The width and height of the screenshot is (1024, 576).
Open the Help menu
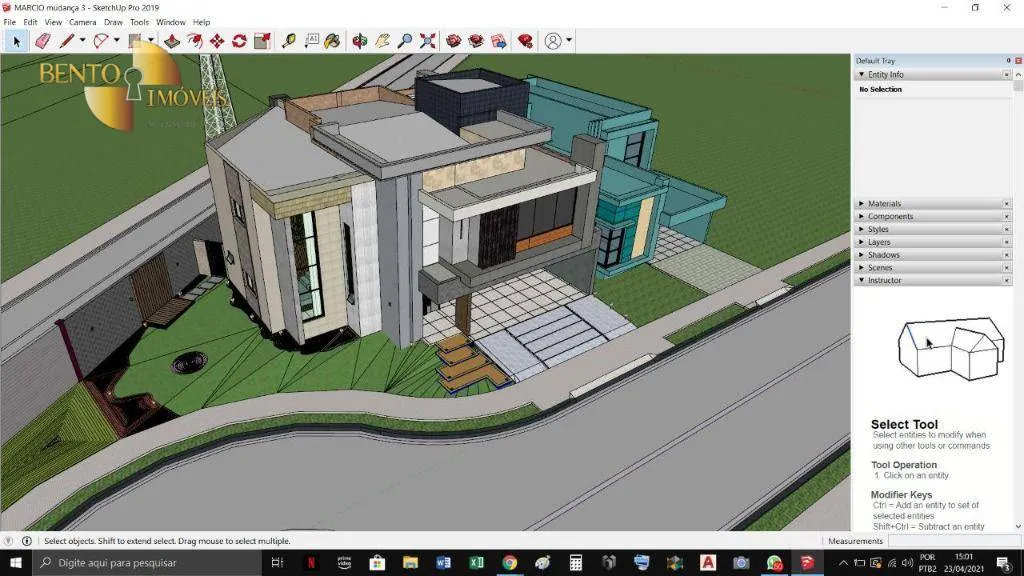pos(202,22)
